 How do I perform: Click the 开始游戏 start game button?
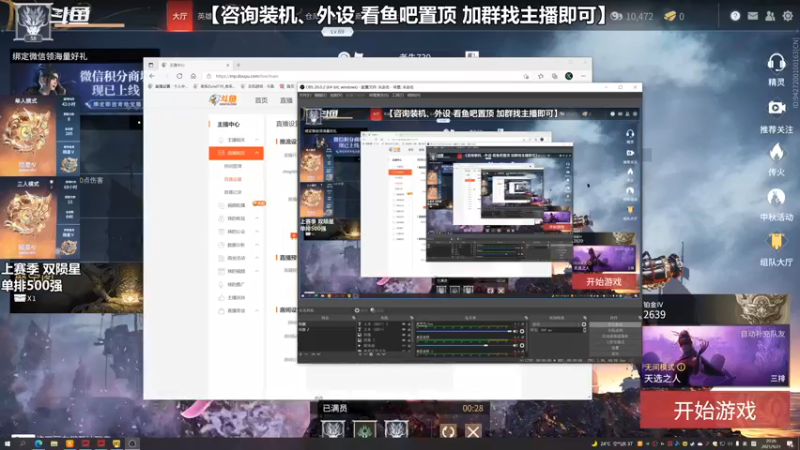pyautogui.click(x=714, y=410)
